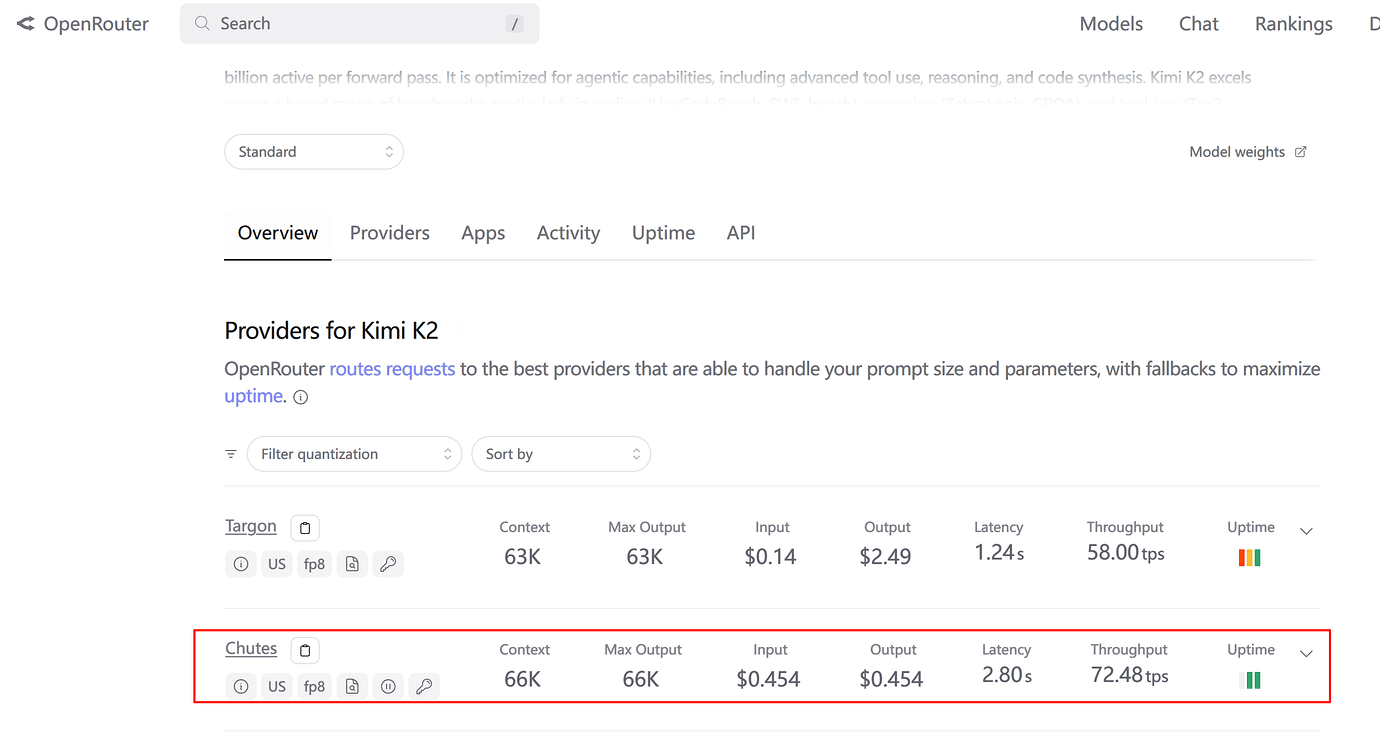Screen dimensions: 1380x746
Task: Open the Targon info icon
Action: coord(241,564)
